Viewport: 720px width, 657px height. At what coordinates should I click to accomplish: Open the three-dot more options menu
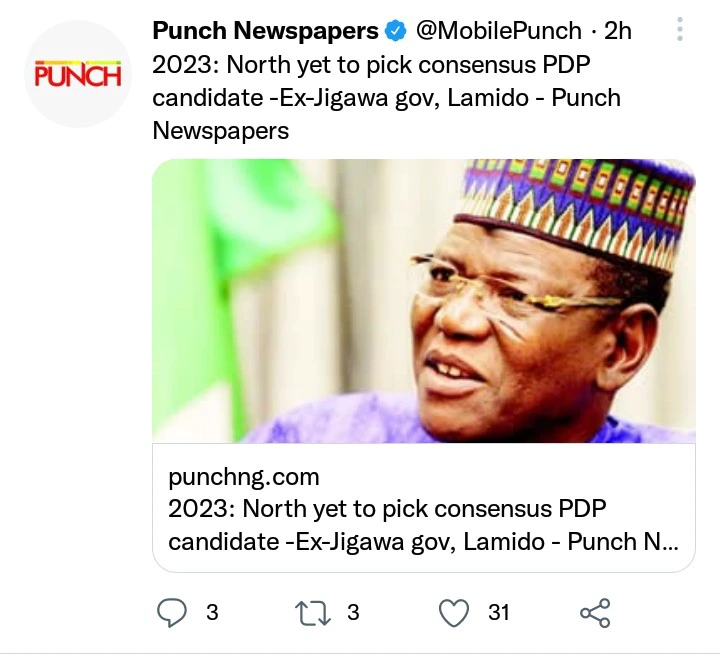click(x=680, y=29)
